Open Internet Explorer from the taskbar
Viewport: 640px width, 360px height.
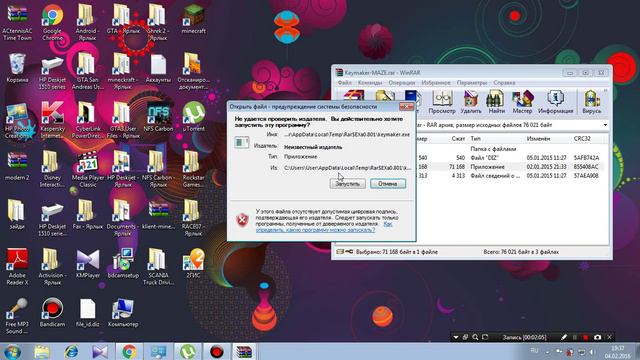pyautogui.click(x=71, y=351)
